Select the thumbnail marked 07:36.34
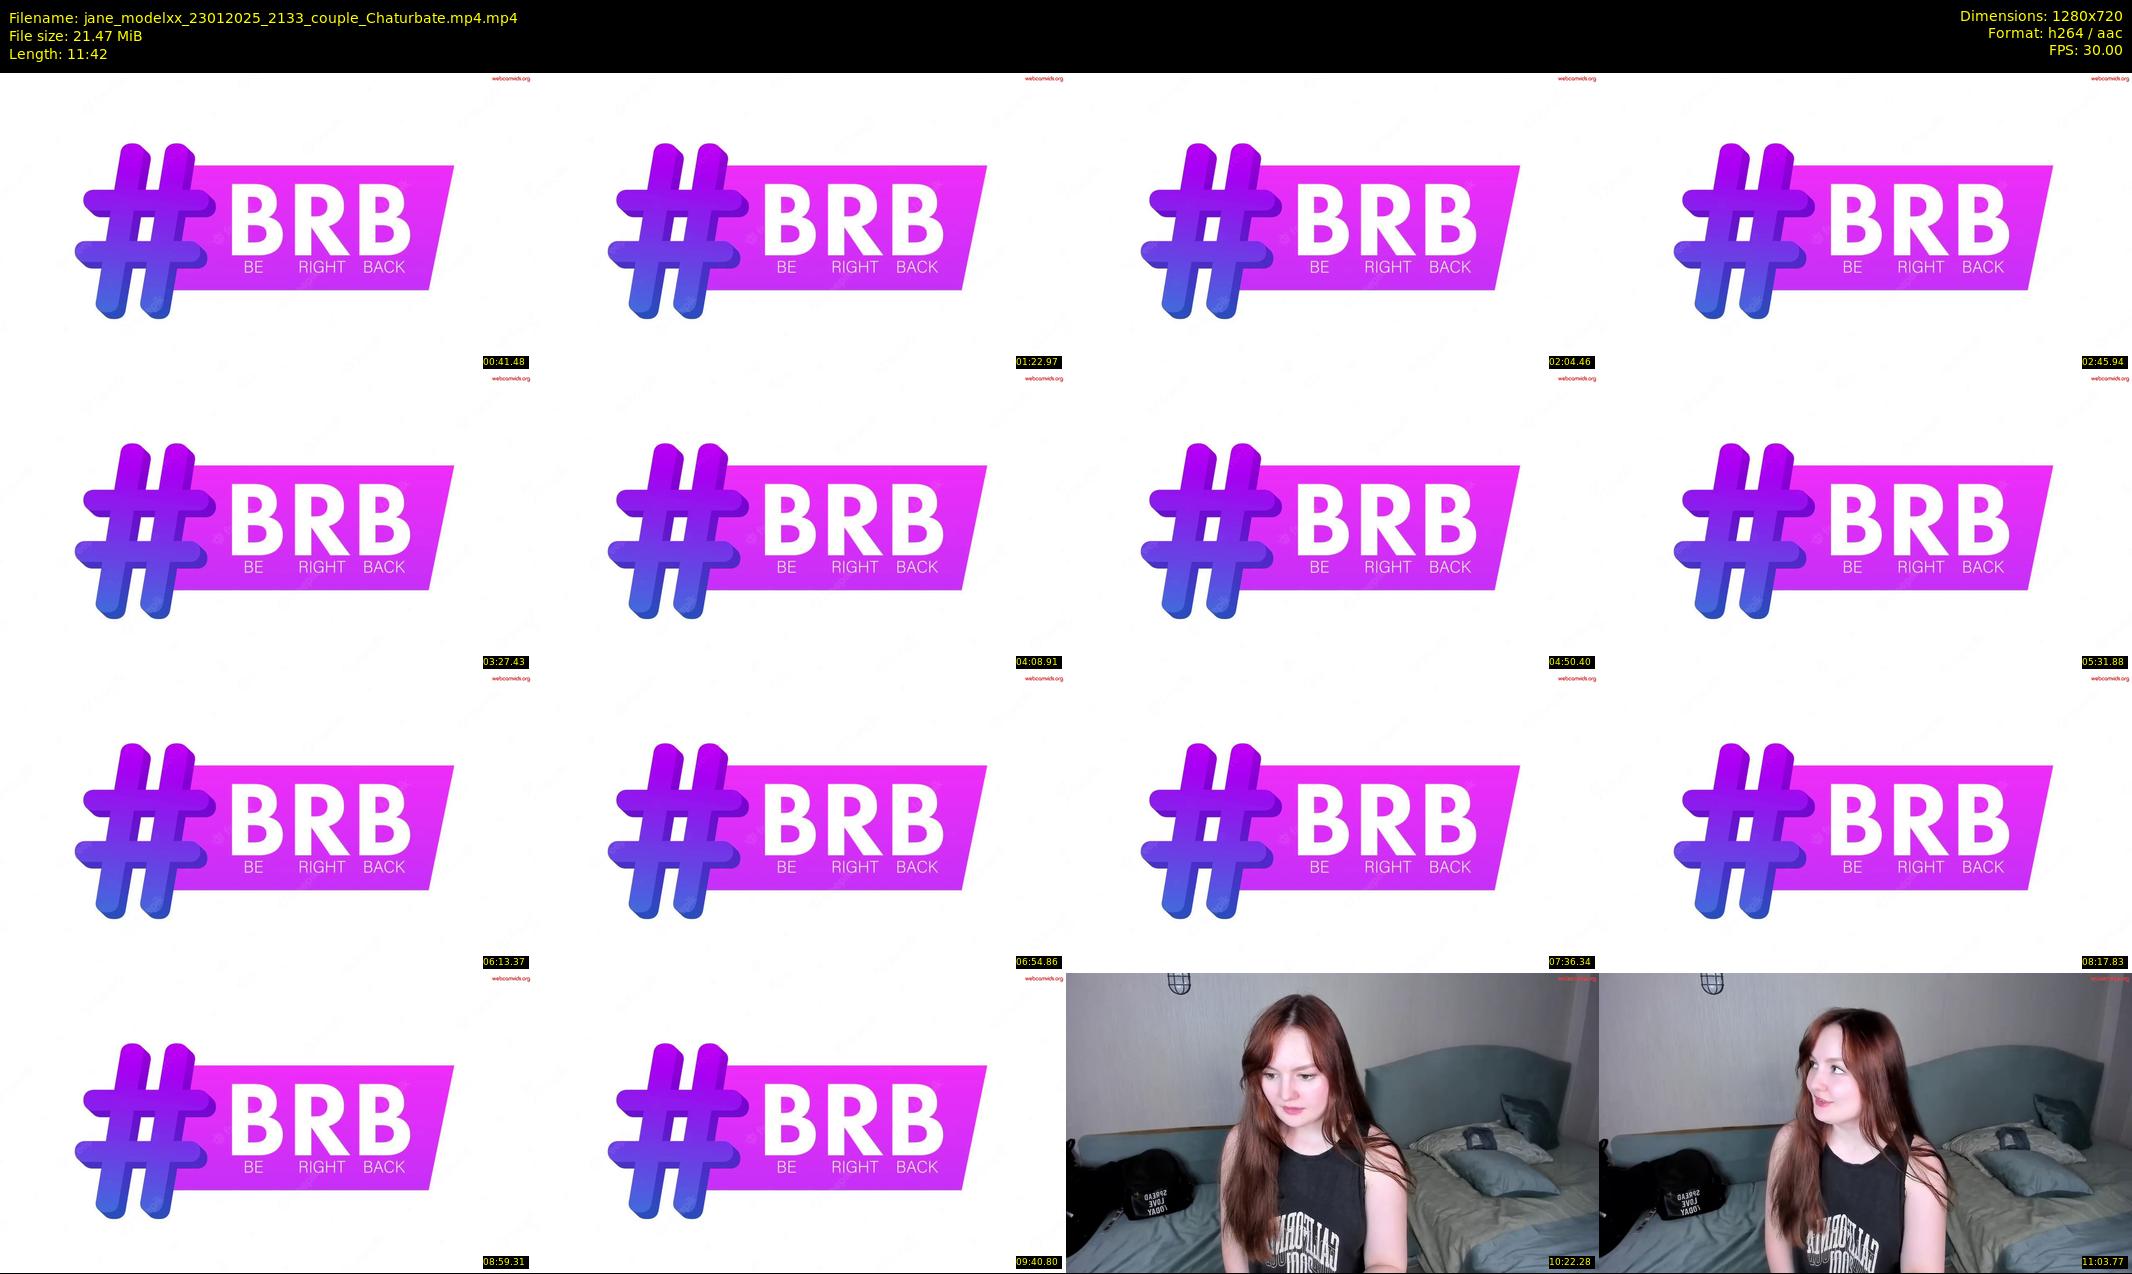The height and width of the screenshot is (1274, 2132). (1332, 822)
